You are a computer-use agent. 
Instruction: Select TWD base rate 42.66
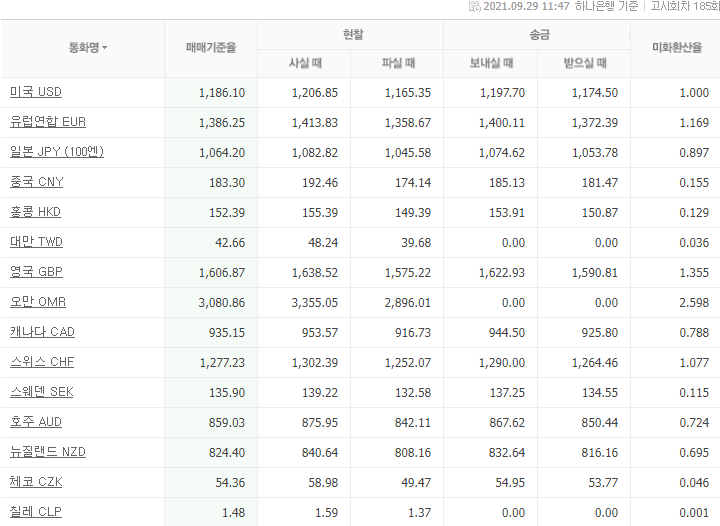(230, 243)
